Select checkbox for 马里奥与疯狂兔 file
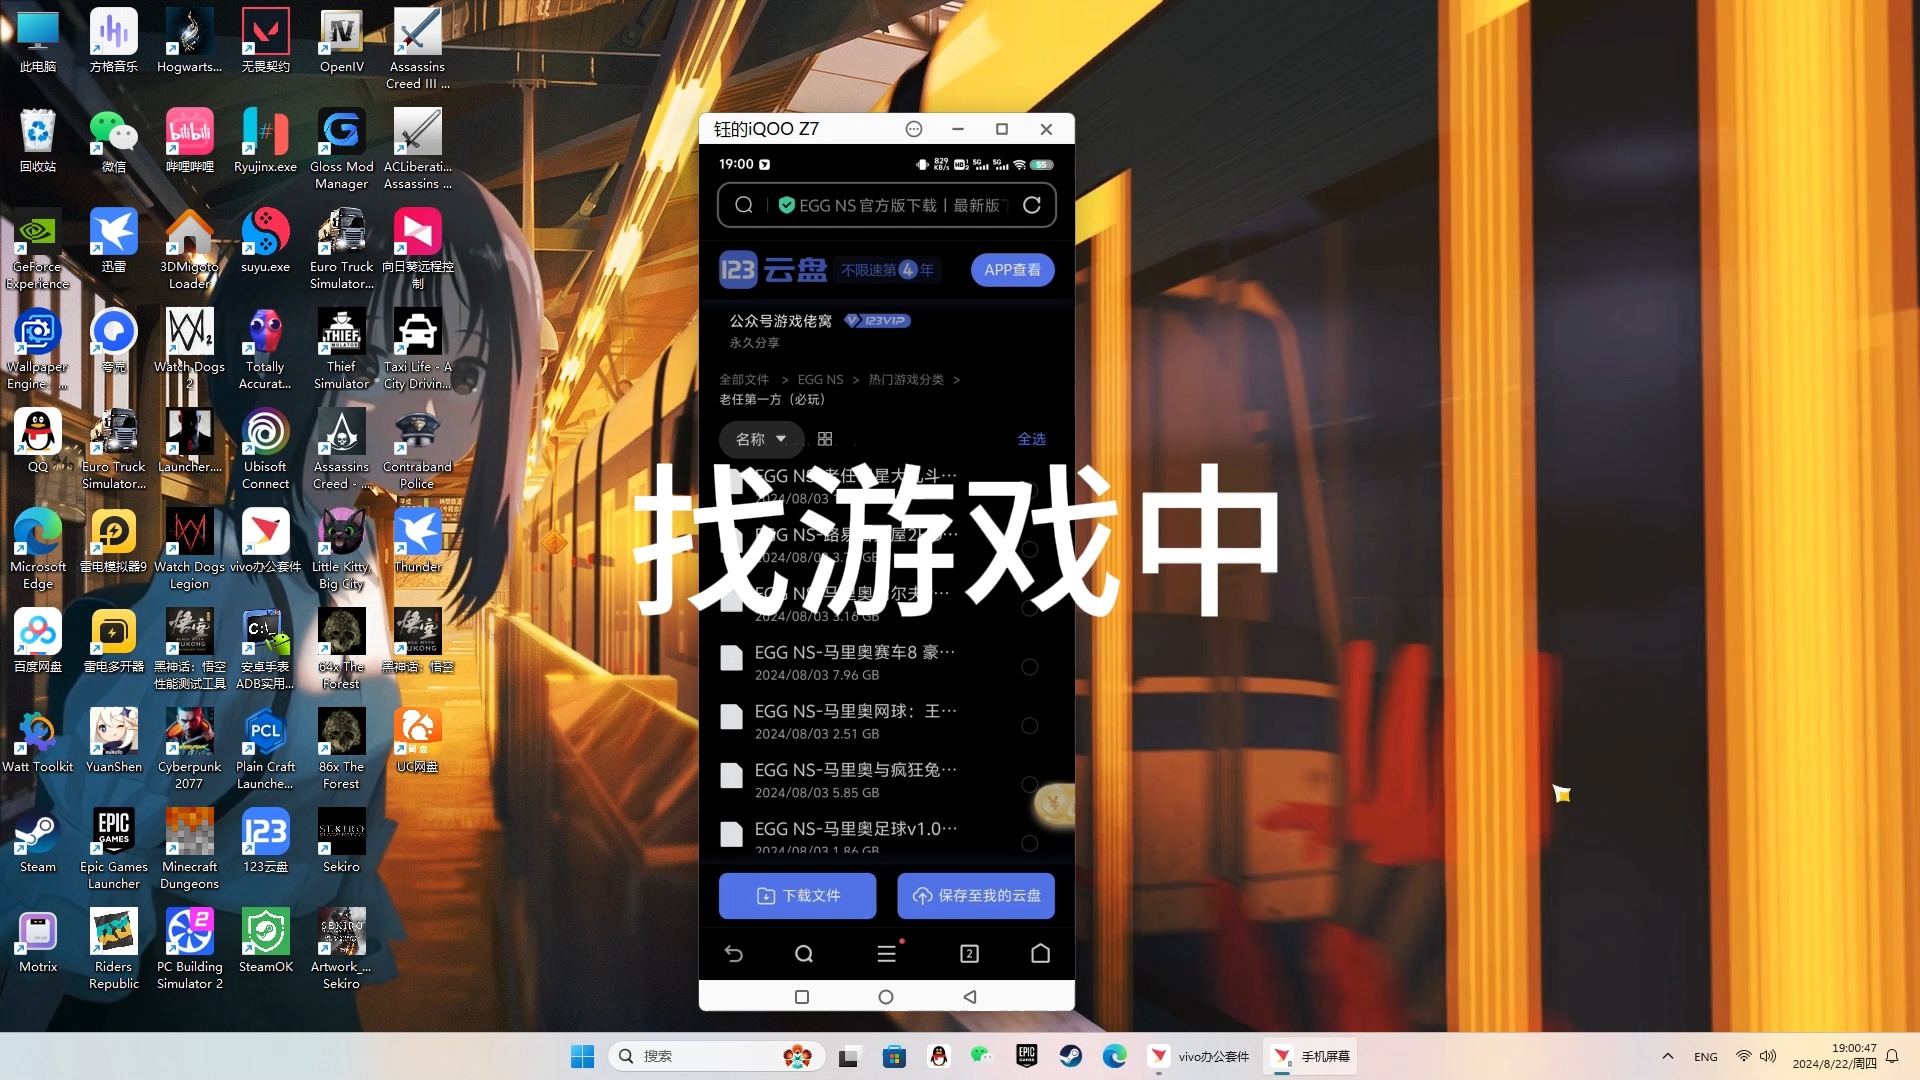The height and width of the screenshot is (1080, 1920). coord(1029,784)
